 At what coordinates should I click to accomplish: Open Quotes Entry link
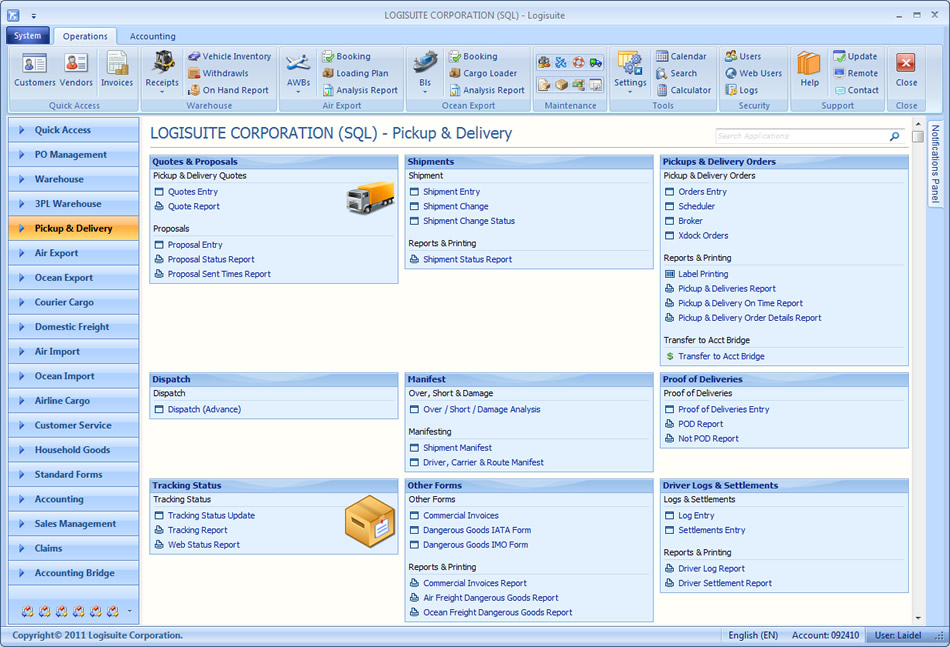point(193,191)
